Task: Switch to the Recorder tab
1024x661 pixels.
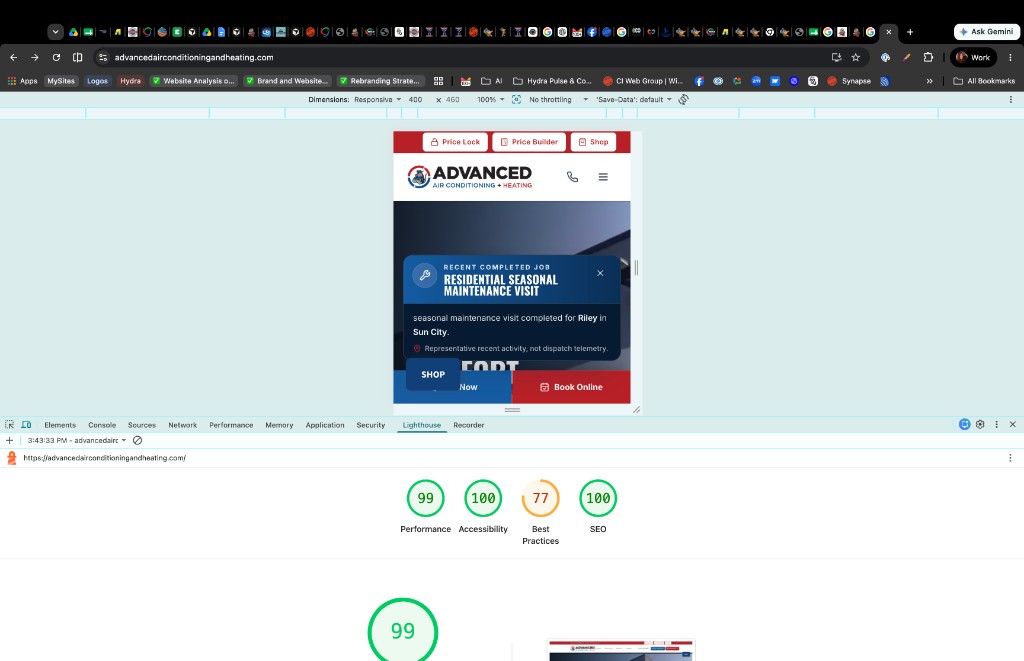Action: click(x=469, y=425)
